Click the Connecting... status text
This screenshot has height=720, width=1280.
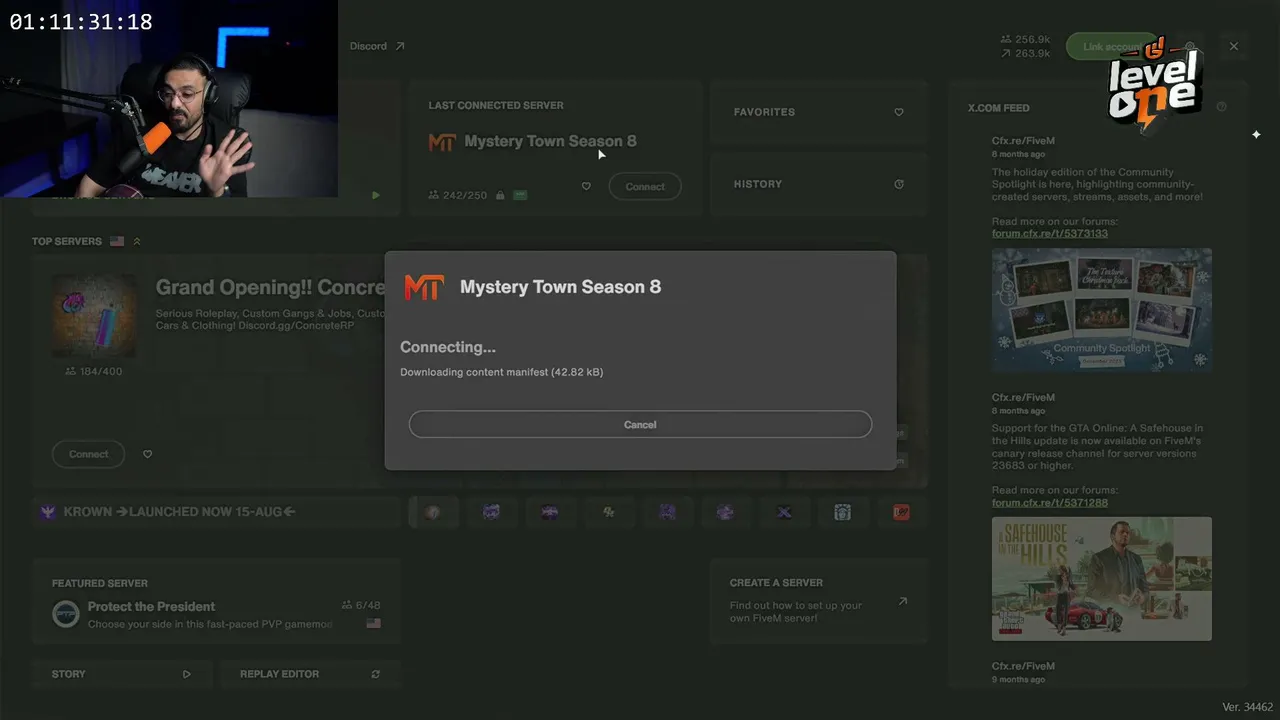pos(448,347)
